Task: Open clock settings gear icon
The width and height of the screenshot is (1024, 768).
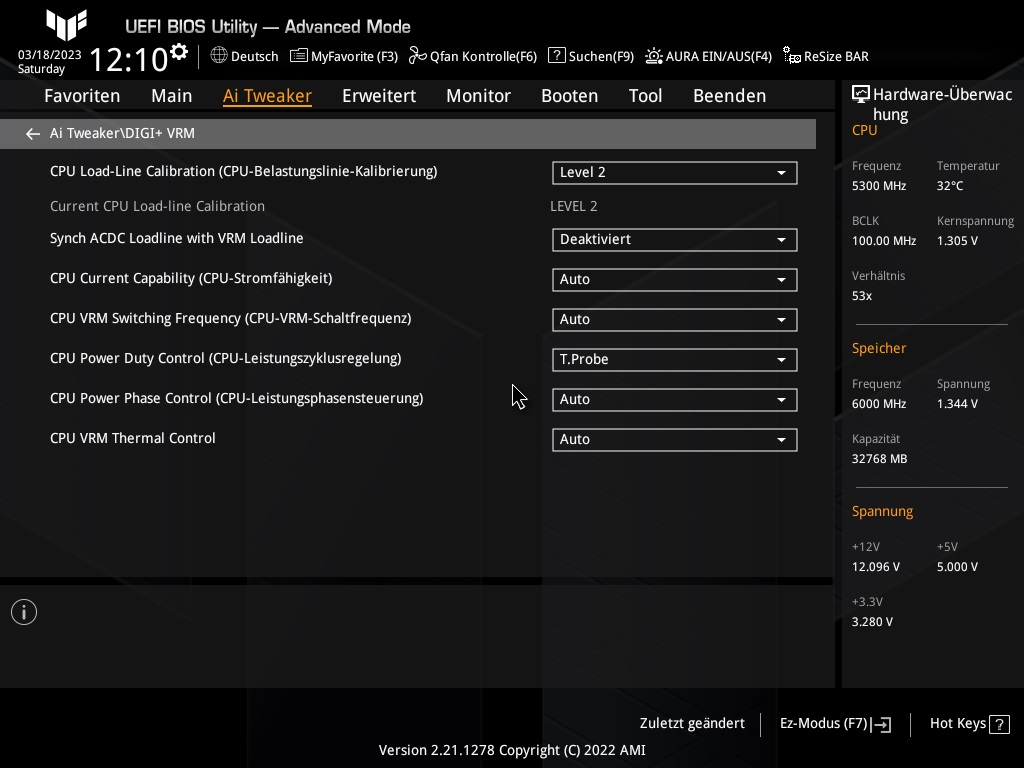Action: 179,52
